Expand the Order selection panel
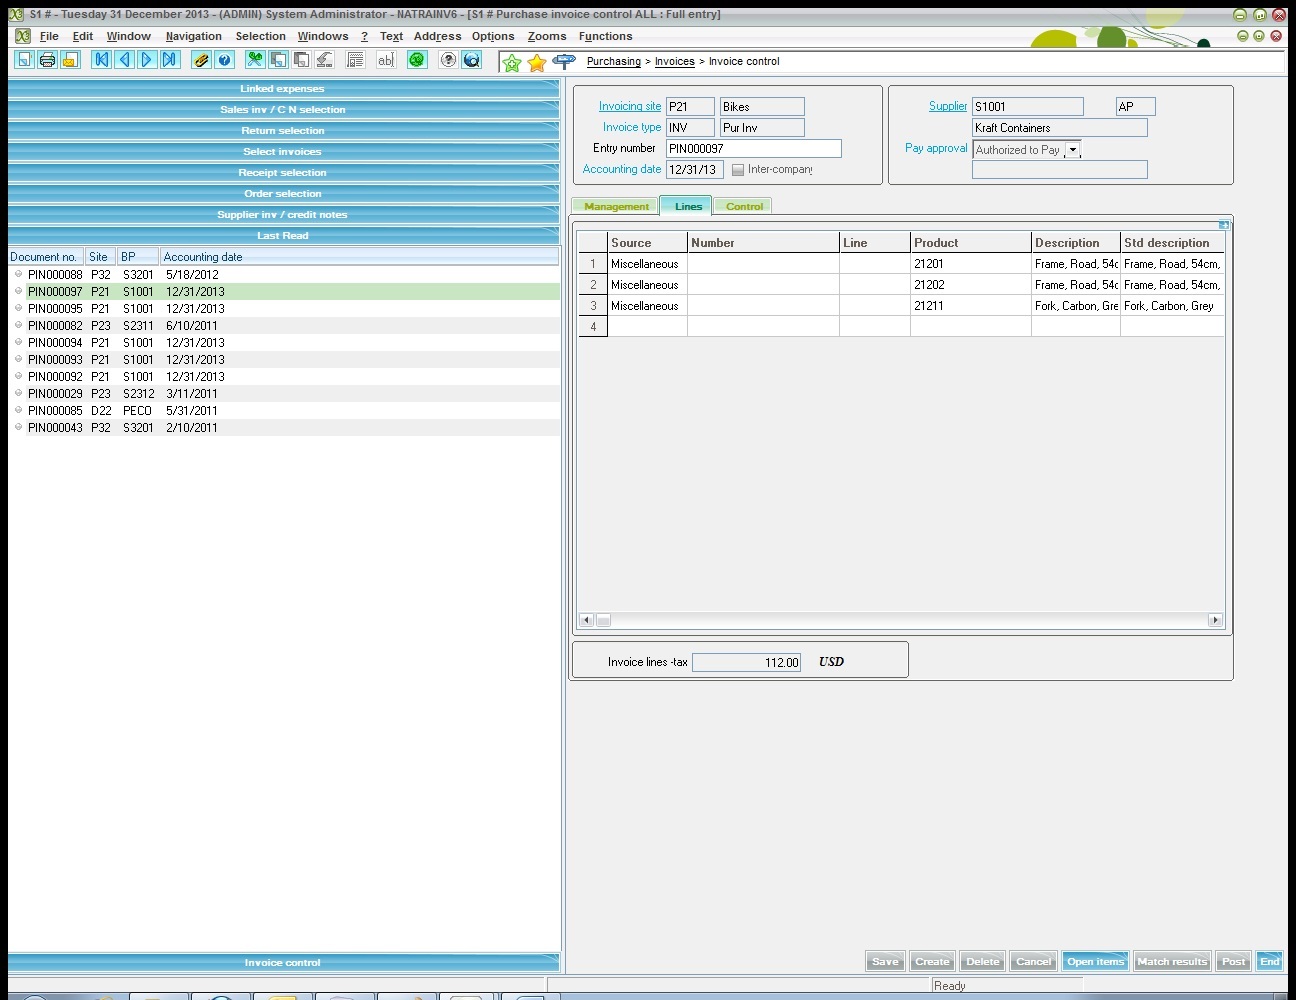The height and width of the screenshot is (1000, 1296). click(283, 194)
